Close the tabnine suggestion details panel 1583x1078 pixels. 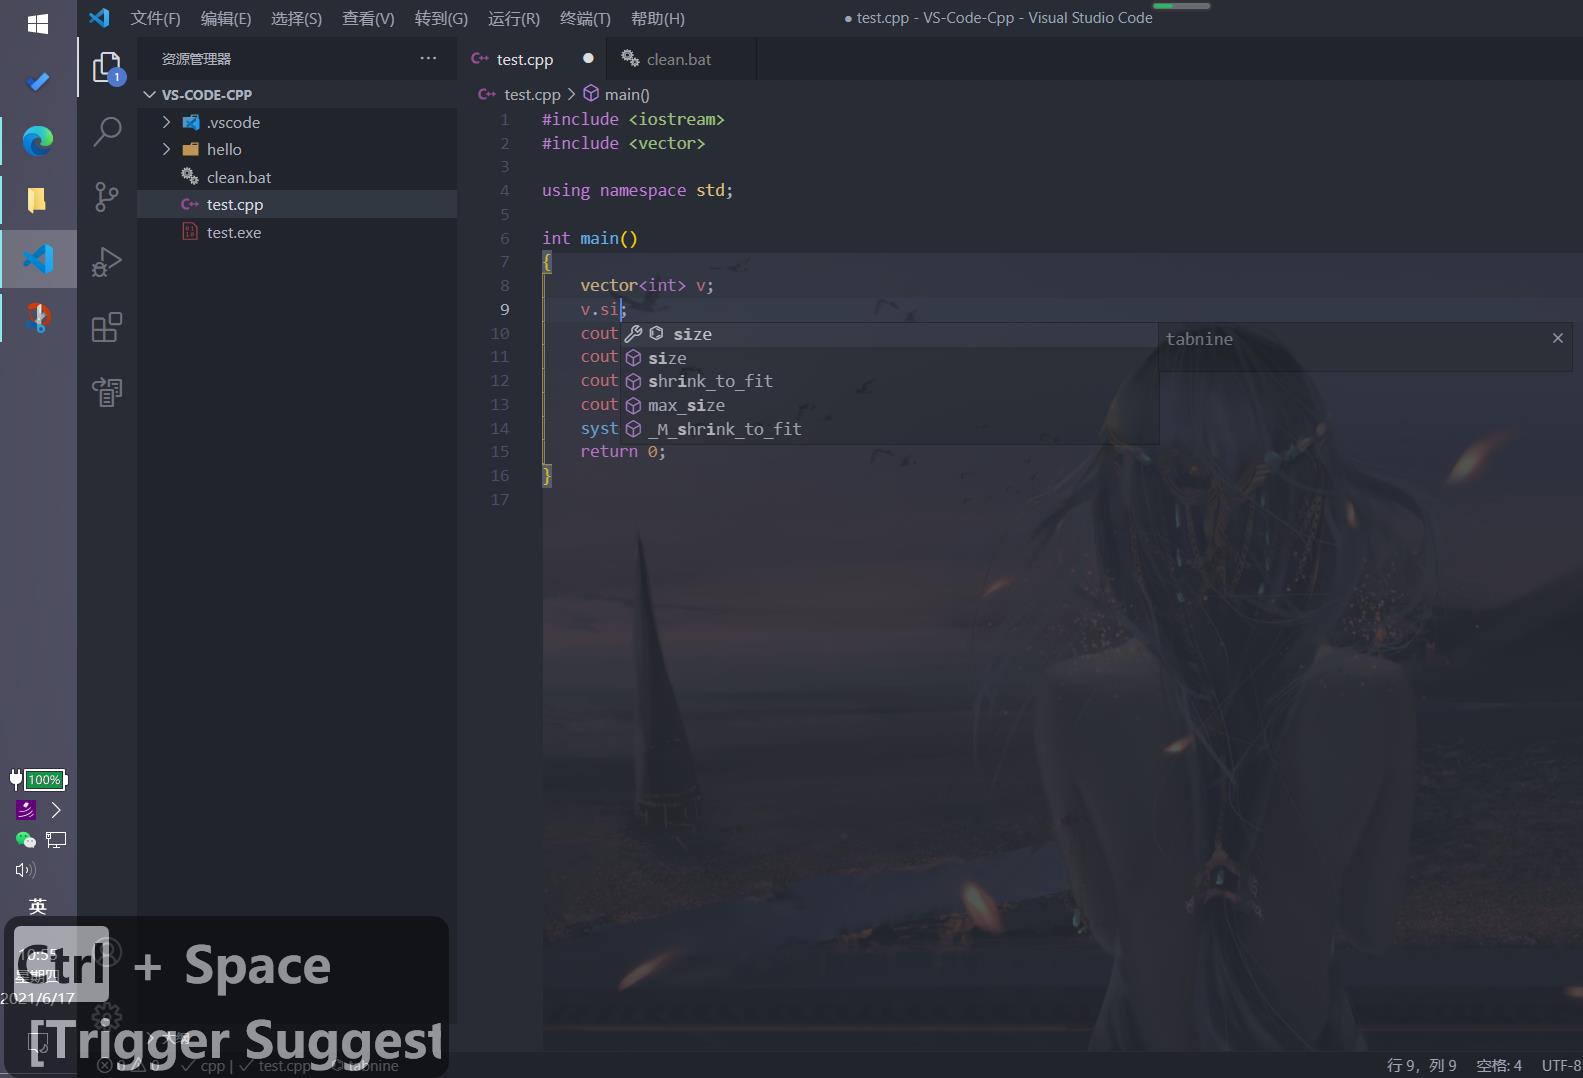1557,338
